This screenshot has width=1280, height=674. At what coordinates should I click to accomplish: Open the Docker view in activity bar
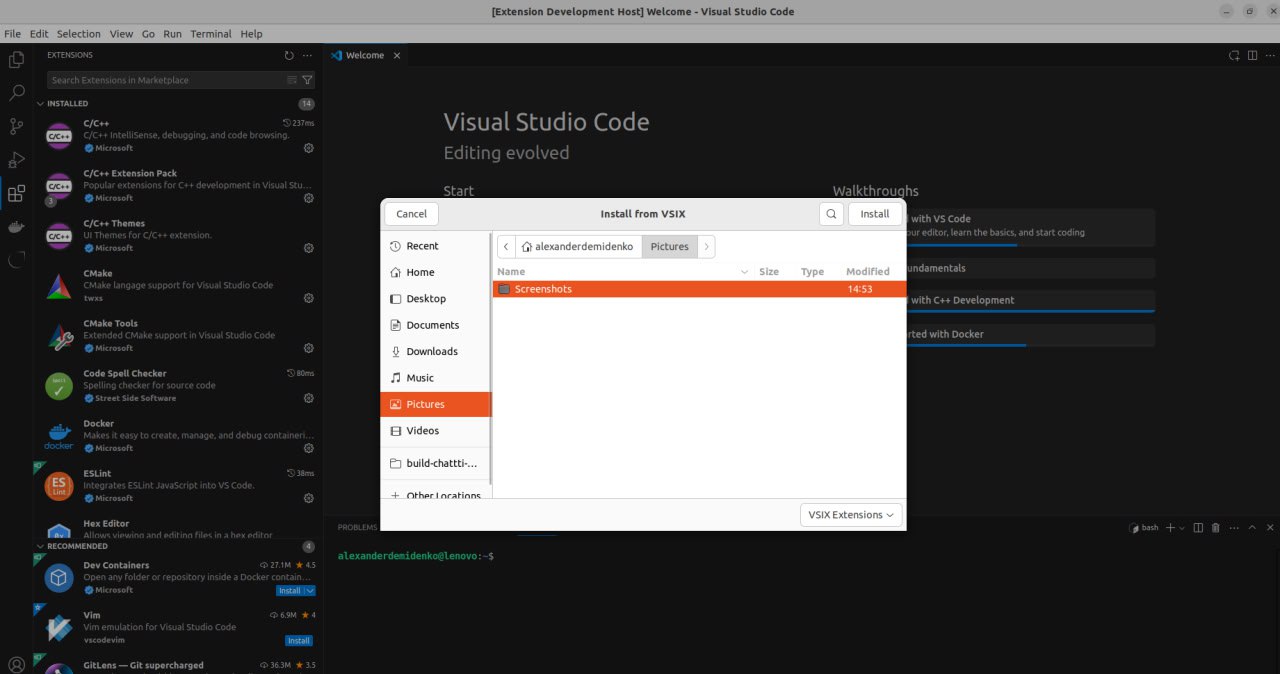click(16, 227)
